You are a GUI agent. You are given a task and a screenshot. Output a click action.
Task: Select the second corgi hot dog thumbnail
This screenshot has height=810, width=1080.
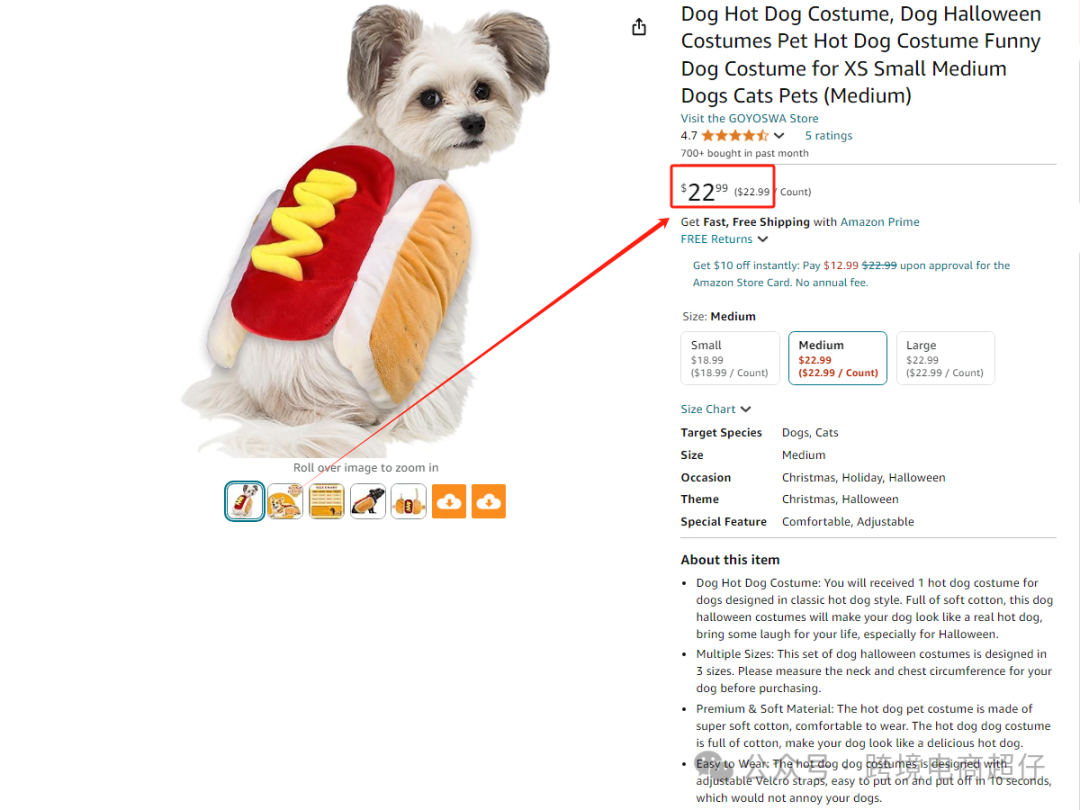(285, 501)
